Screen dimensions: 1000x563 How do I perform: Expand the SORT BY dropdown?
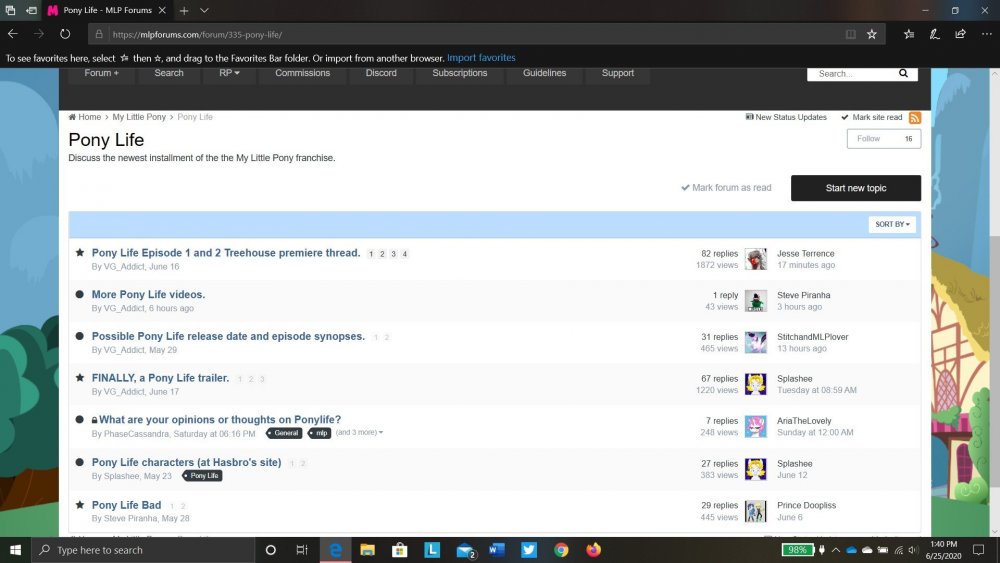[x=892, y=224]
